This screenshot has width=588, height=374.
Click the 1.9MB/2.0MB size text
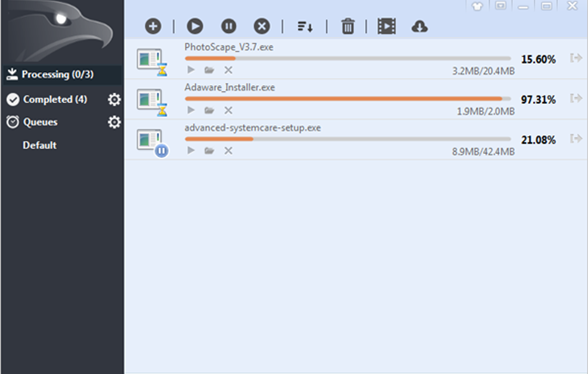tap(486, 111)
